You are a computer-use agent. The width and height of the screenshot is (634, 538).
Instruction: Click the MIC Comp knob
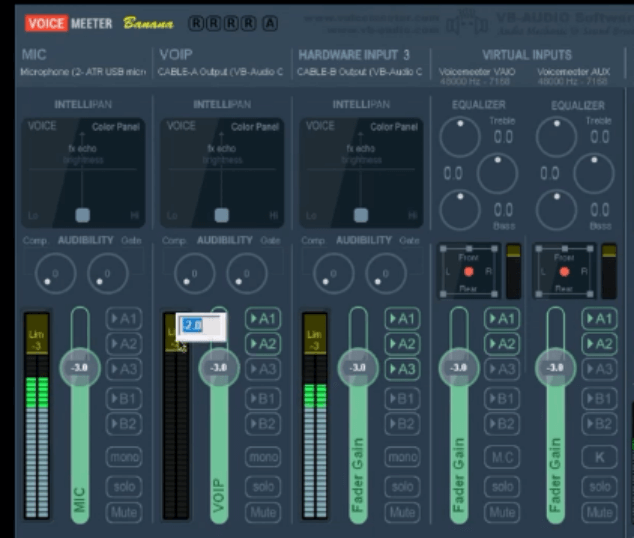click(x=55, y=274)
